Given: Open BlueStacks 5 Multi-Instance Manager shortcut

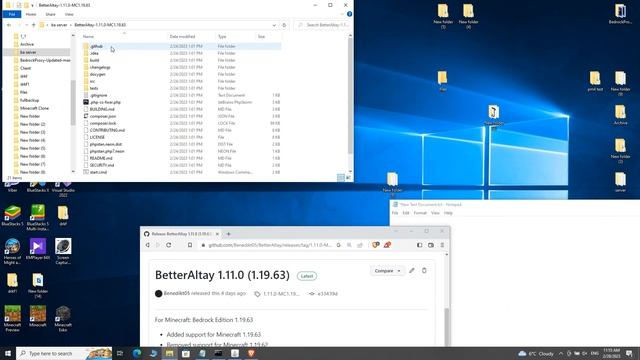Looking at the screenshot, I should click(x=38, y=217).
